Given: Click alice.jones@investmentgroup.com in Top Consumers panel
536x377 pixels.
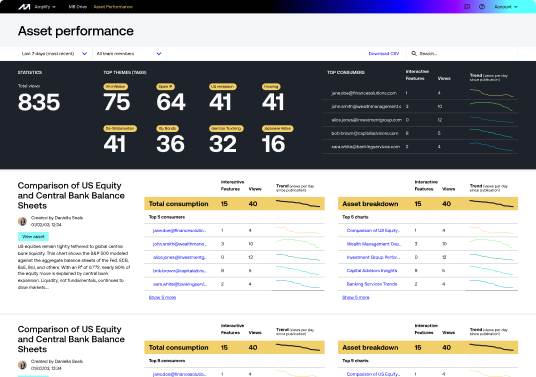Looking at the screenshot, I should point(366,120).
